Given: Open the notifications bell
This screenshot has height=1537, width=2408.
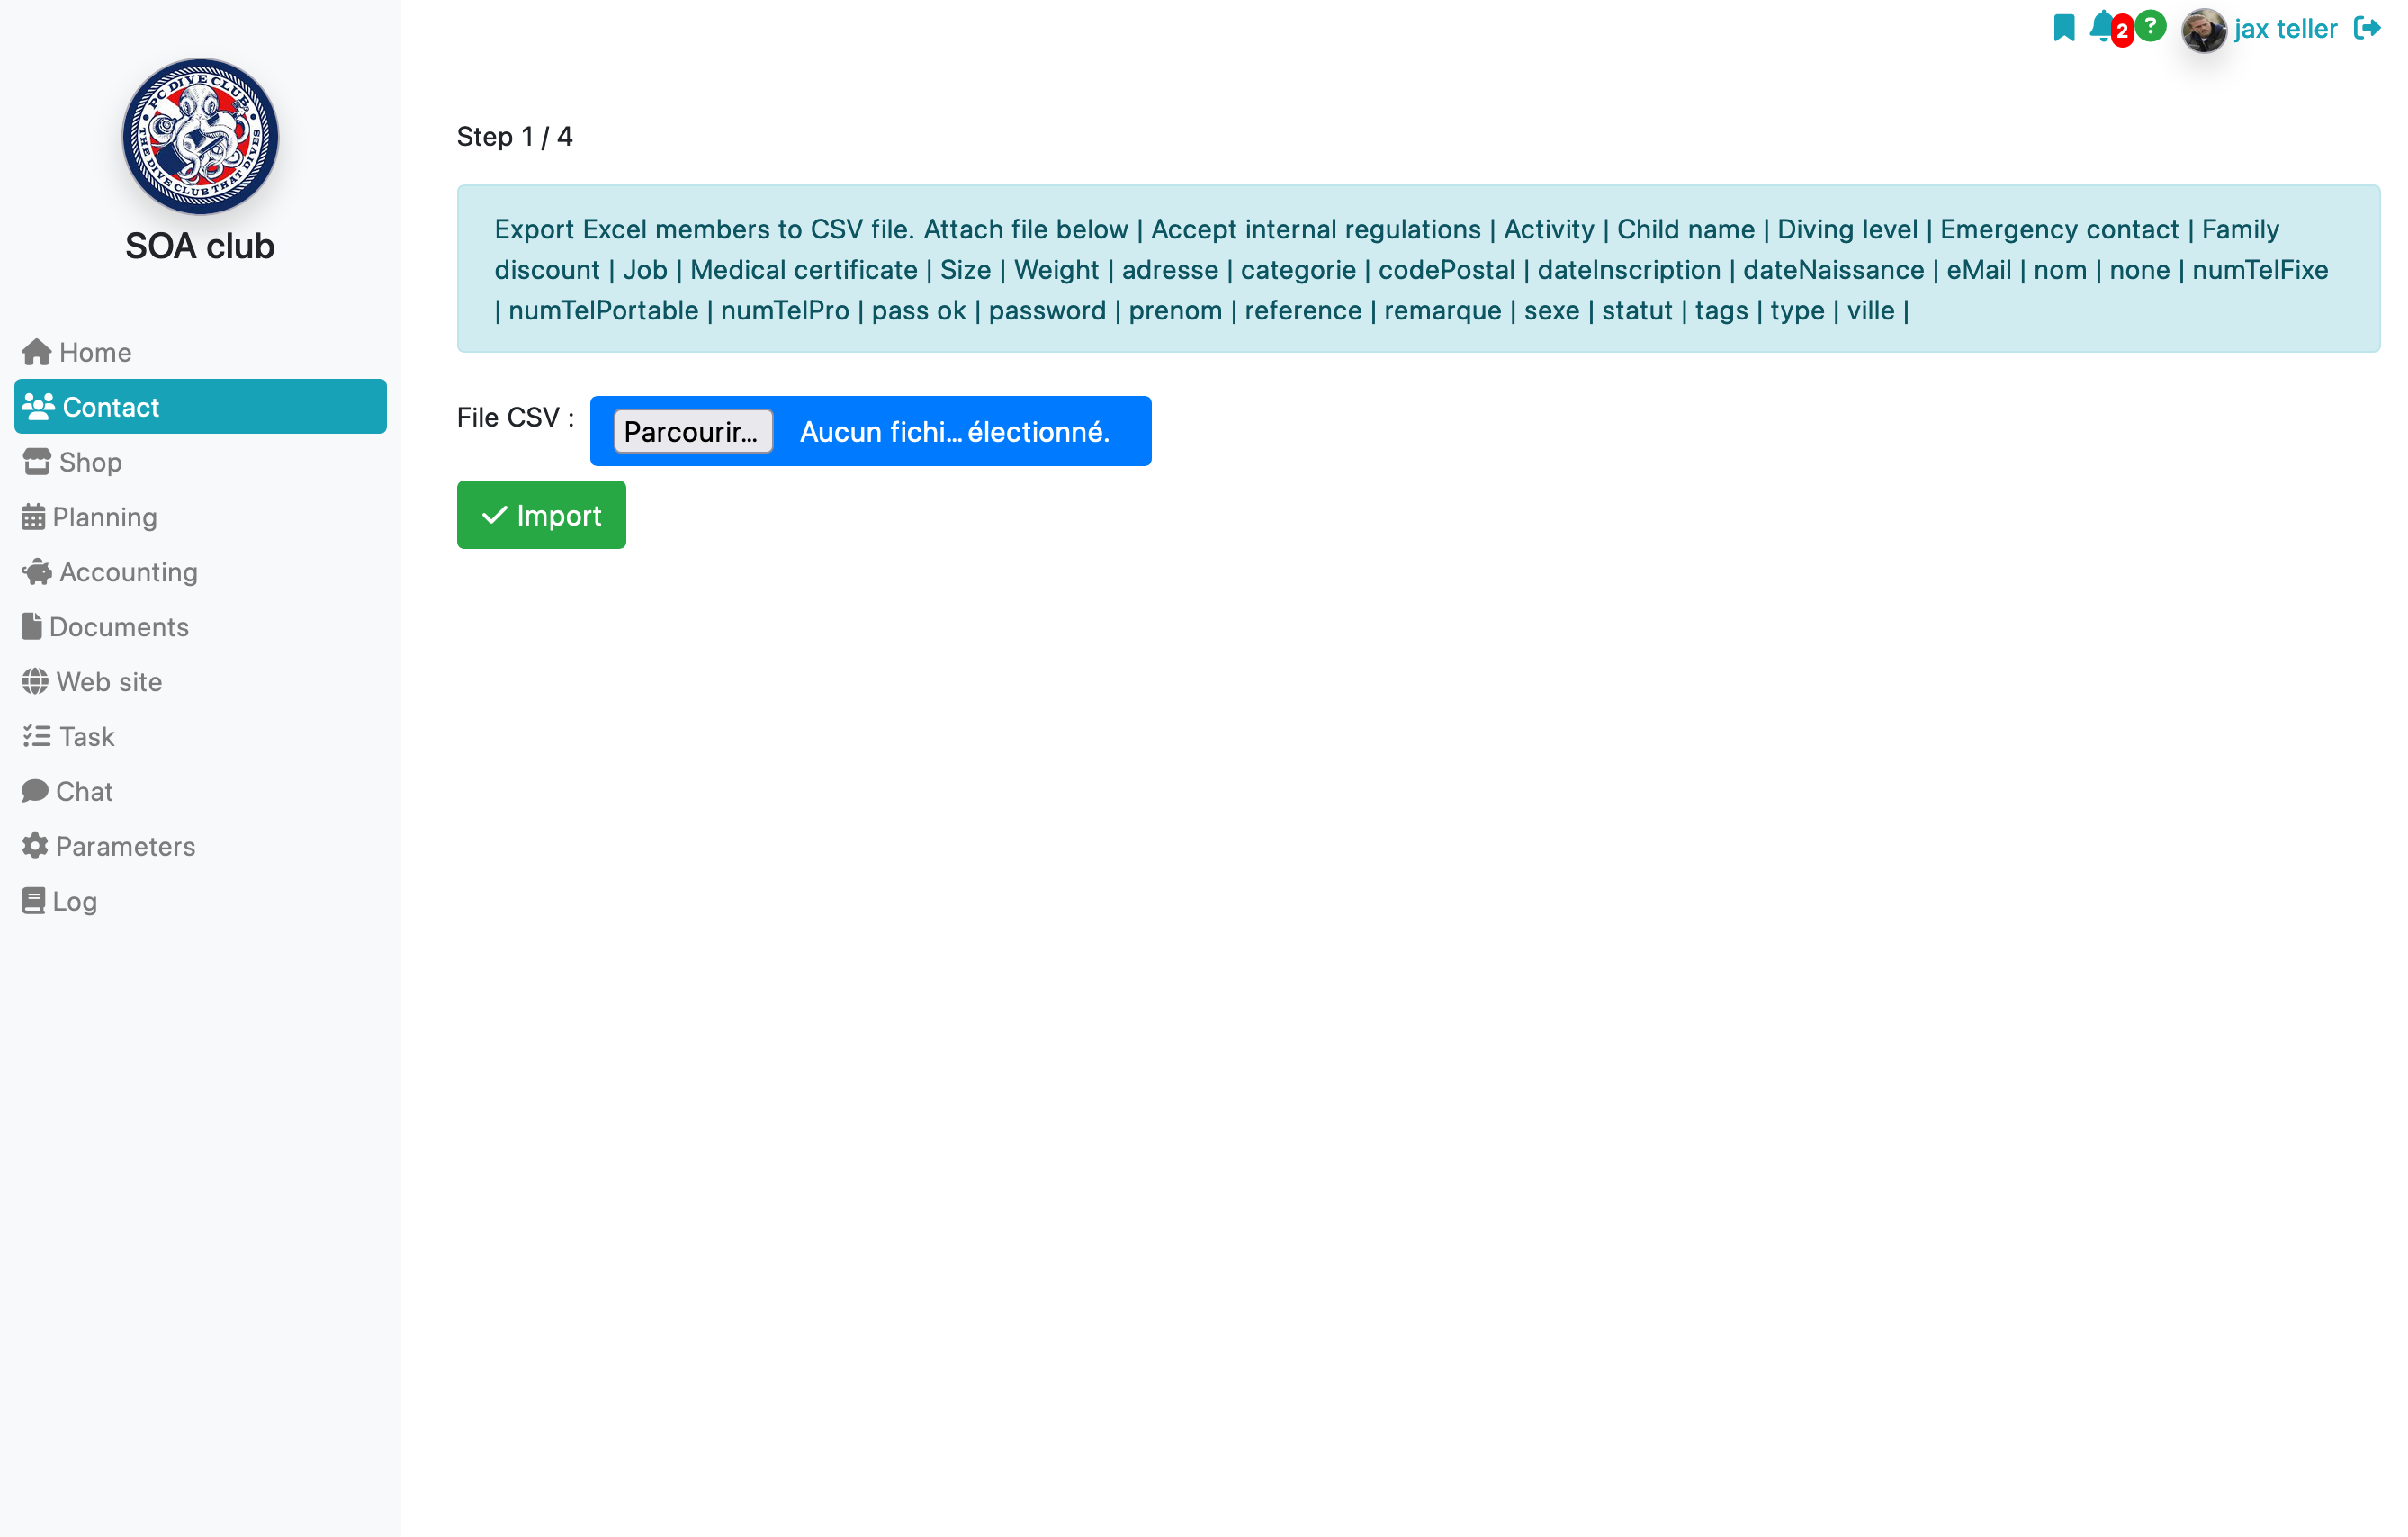Looking at the screenshot, I should (2101, 26).
